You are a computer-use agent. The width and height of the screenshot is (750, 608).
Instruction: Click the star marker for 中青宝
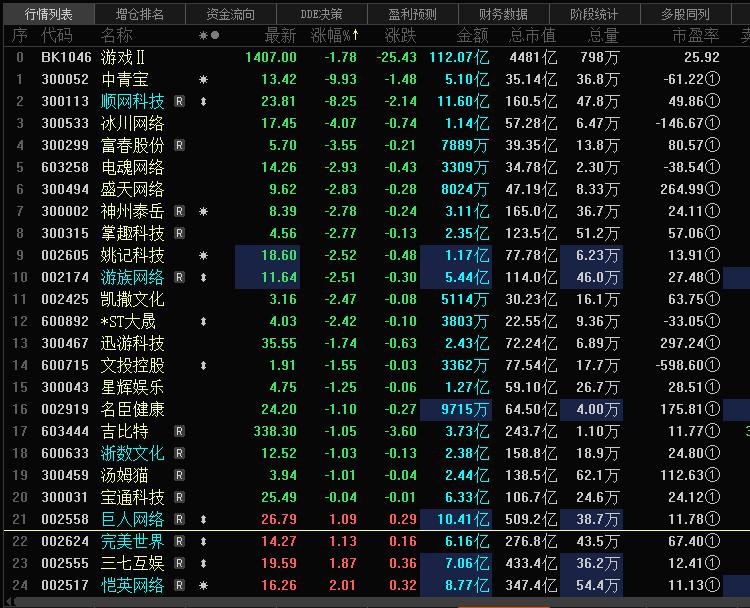click(203, 79)
